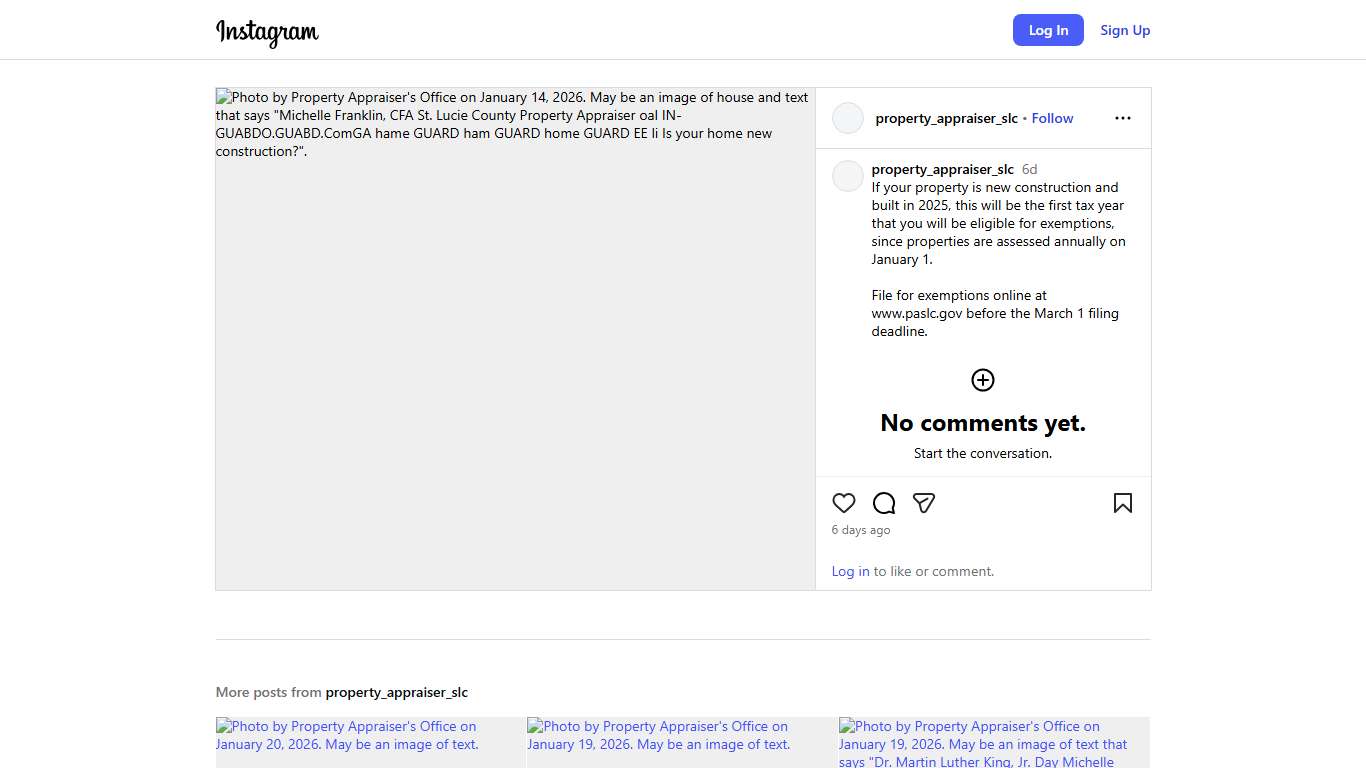
Task: Save post with the bookmark icon
Action: tap(1122, 503)
